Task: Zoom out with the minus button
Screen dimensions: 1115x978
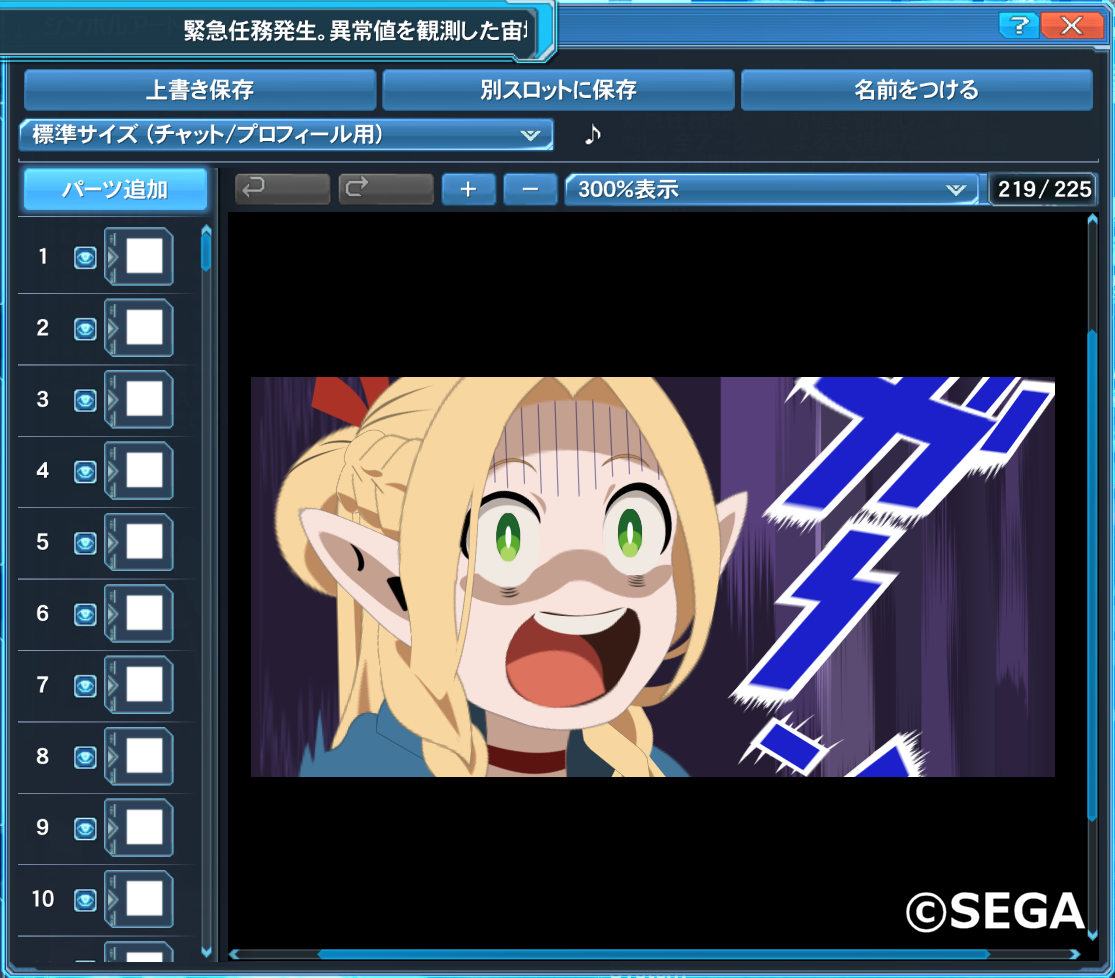Action: click(530, 189)
